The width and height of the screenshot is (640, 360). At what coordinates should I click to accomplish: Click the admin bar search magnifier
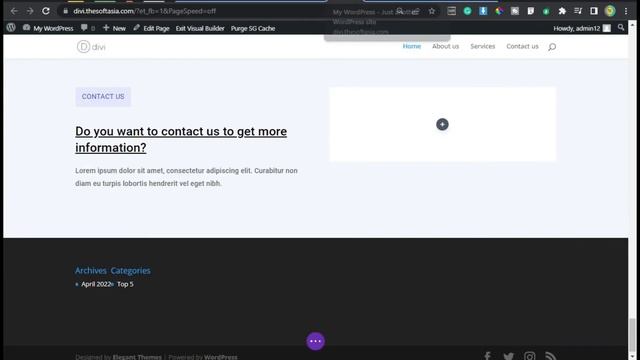(621, 28)
